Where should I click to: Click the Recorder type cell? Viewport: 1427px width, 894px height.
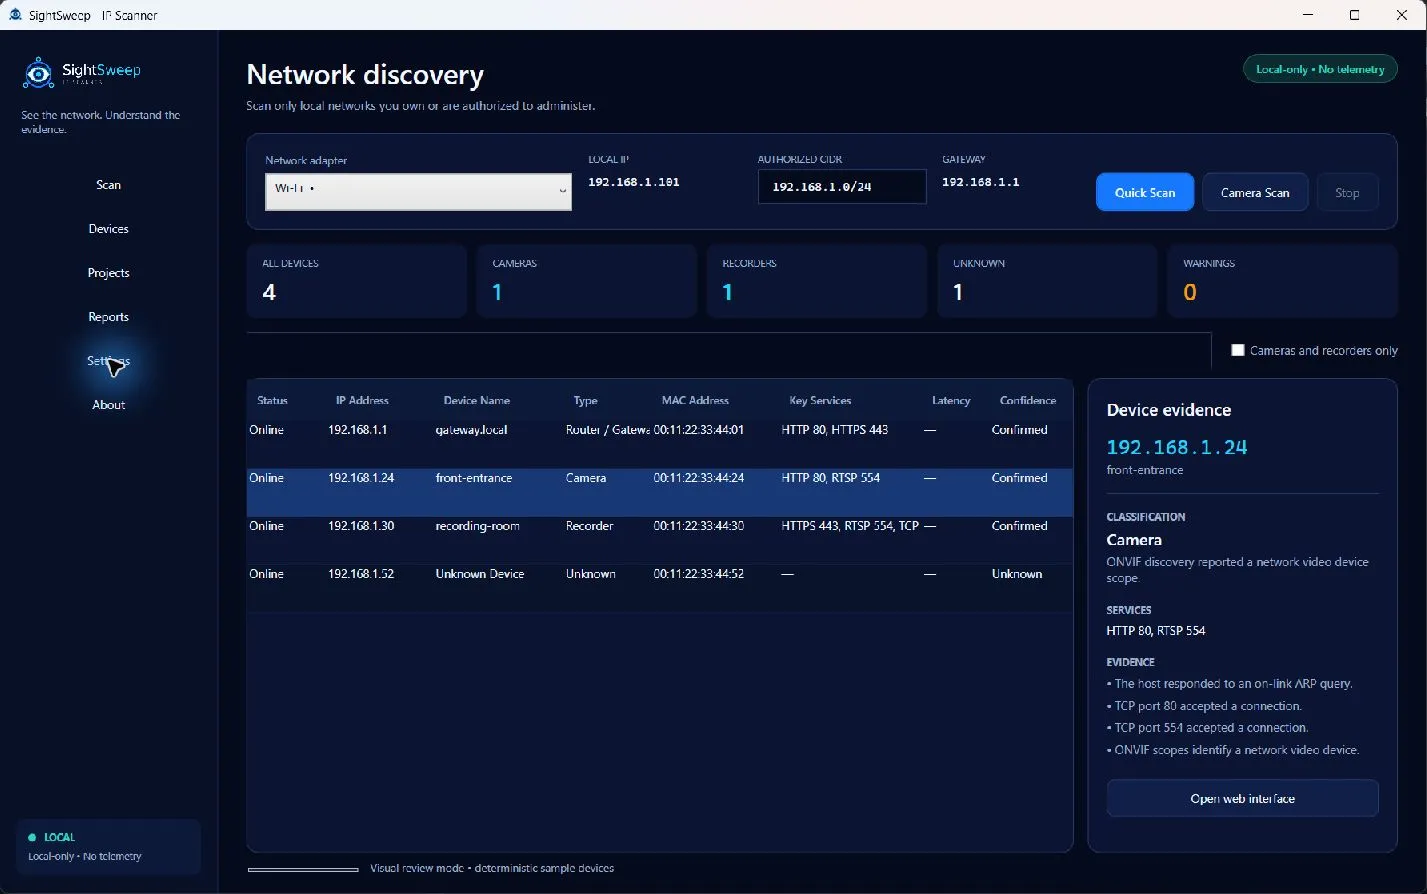[x=590, y=526]
